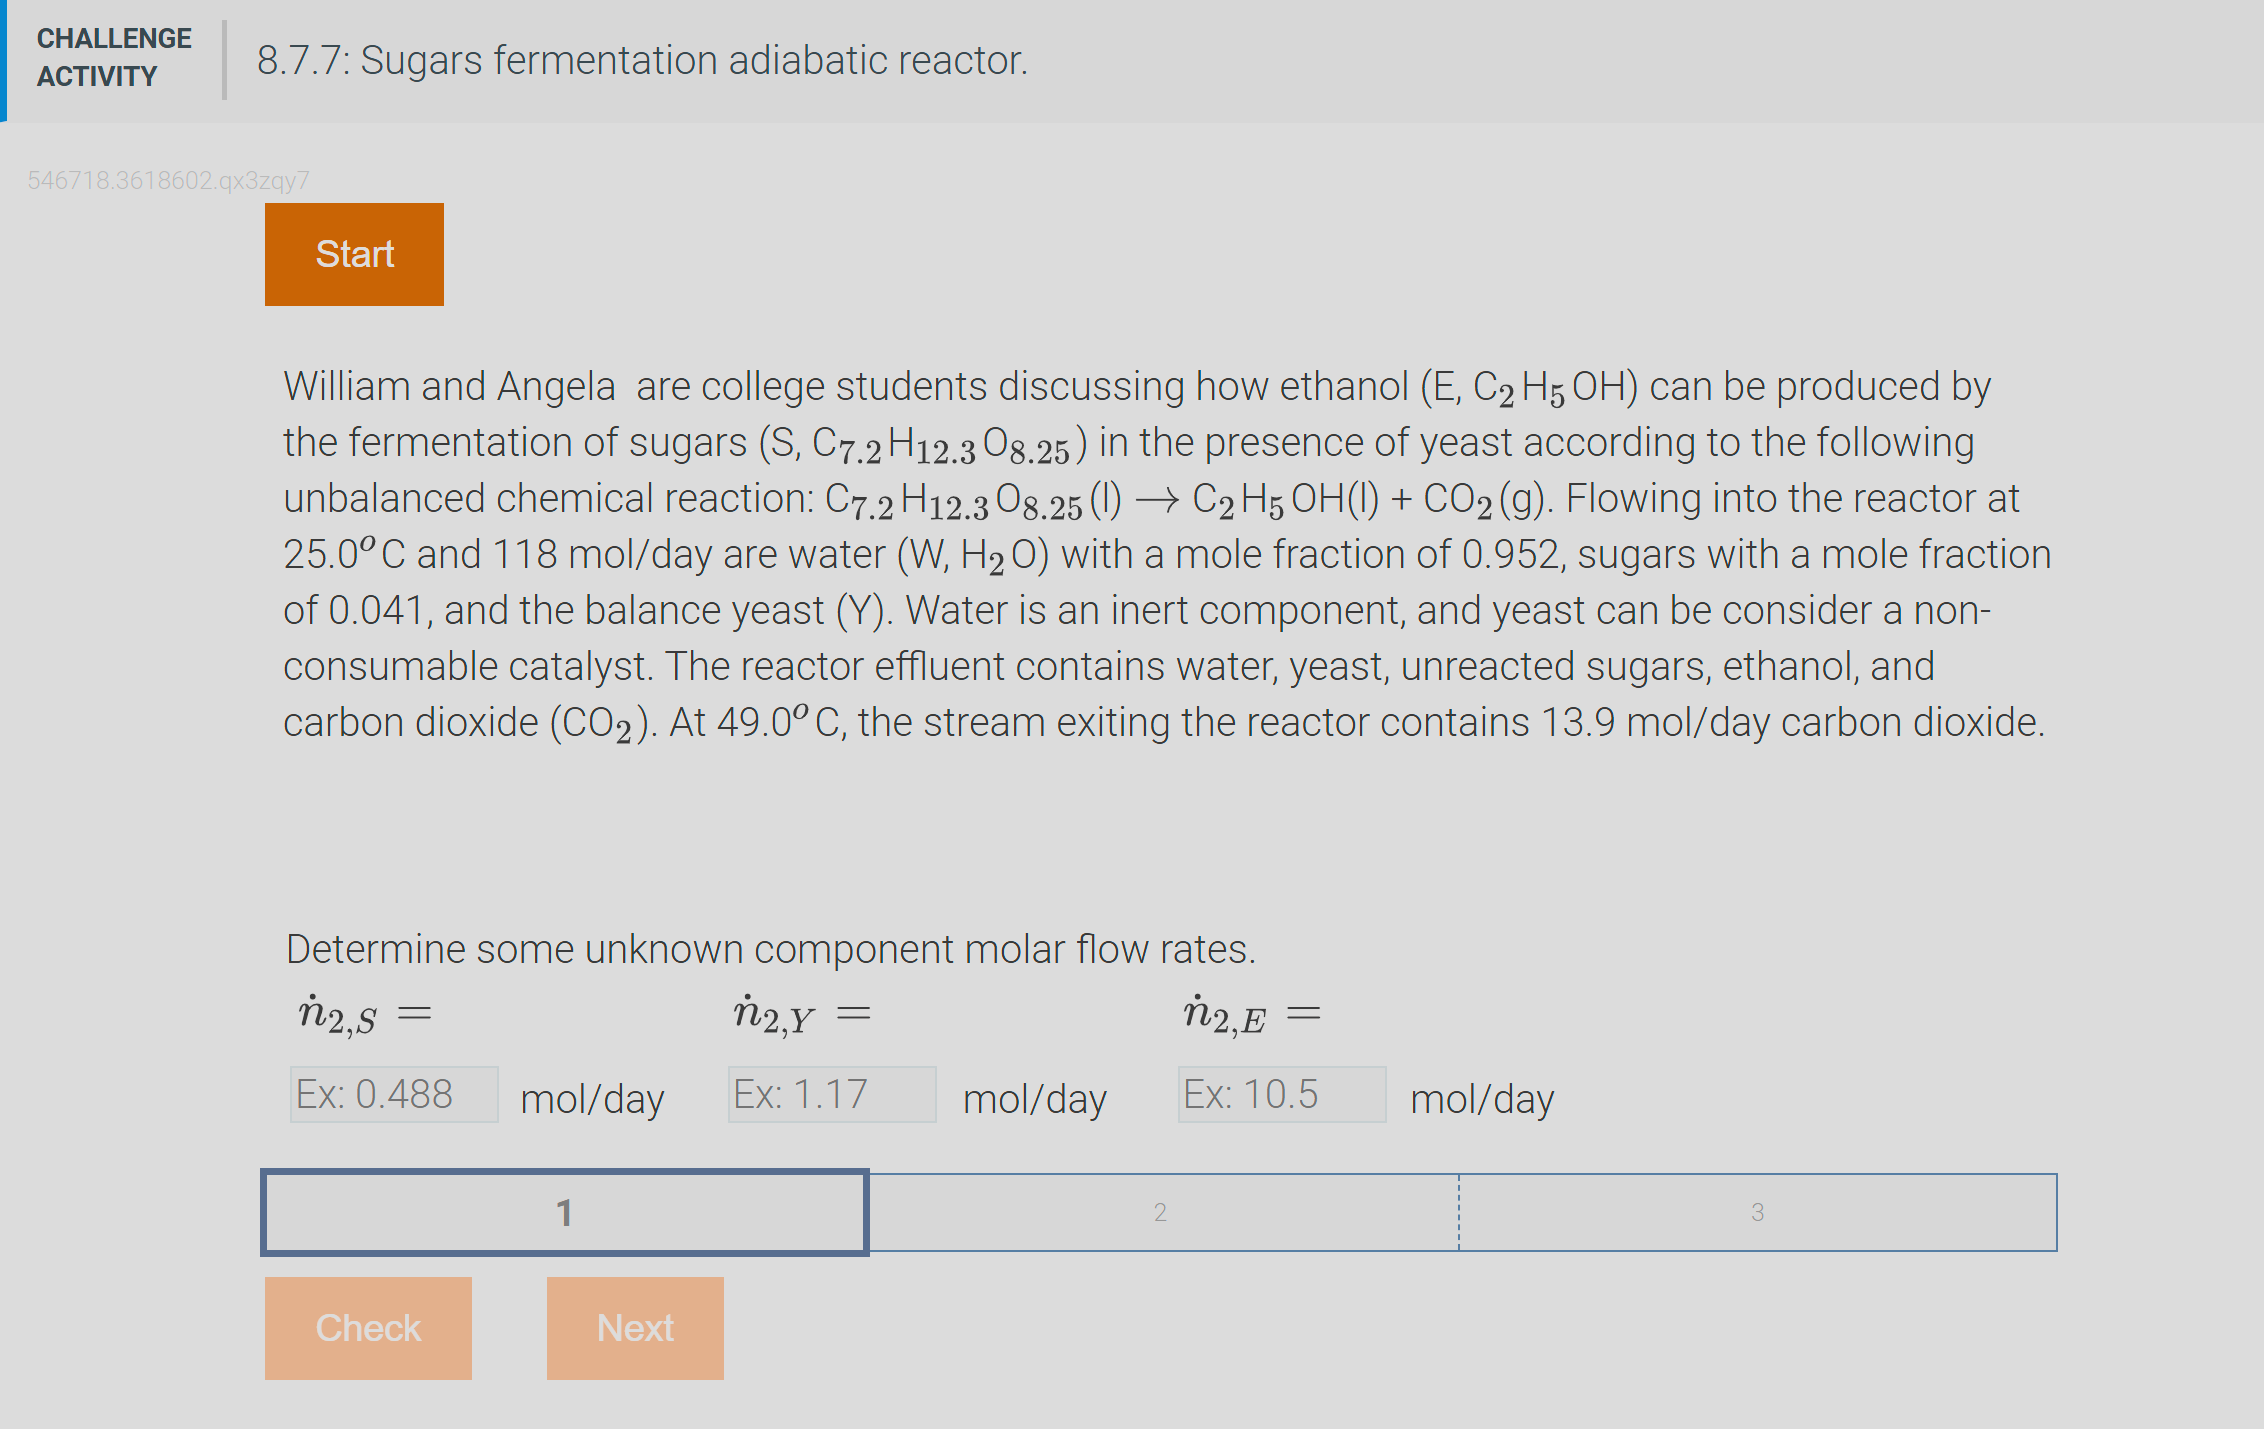Click the activity title 8.7.7
The width and height of the screenshot is (2264, 1429).
(x=641, y=61)
